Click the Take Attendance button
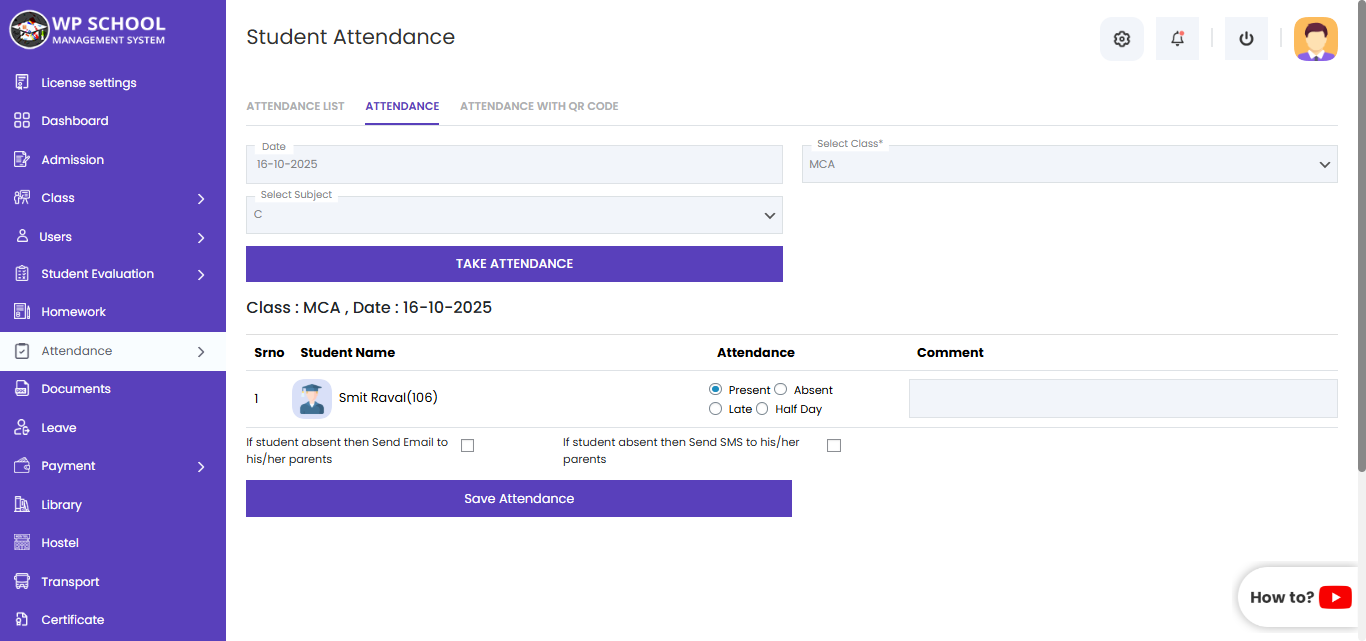1366x641 pixels. click(514, 264)
